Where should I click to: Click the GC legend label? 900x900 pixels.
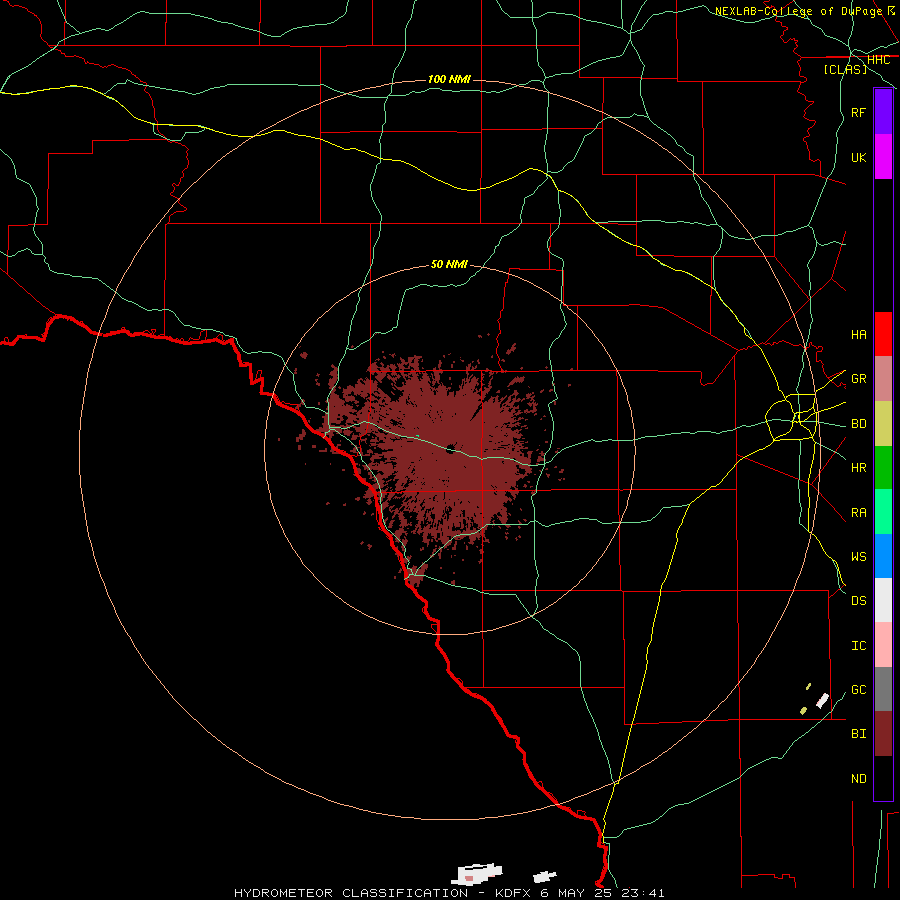(x=858, y=690)
